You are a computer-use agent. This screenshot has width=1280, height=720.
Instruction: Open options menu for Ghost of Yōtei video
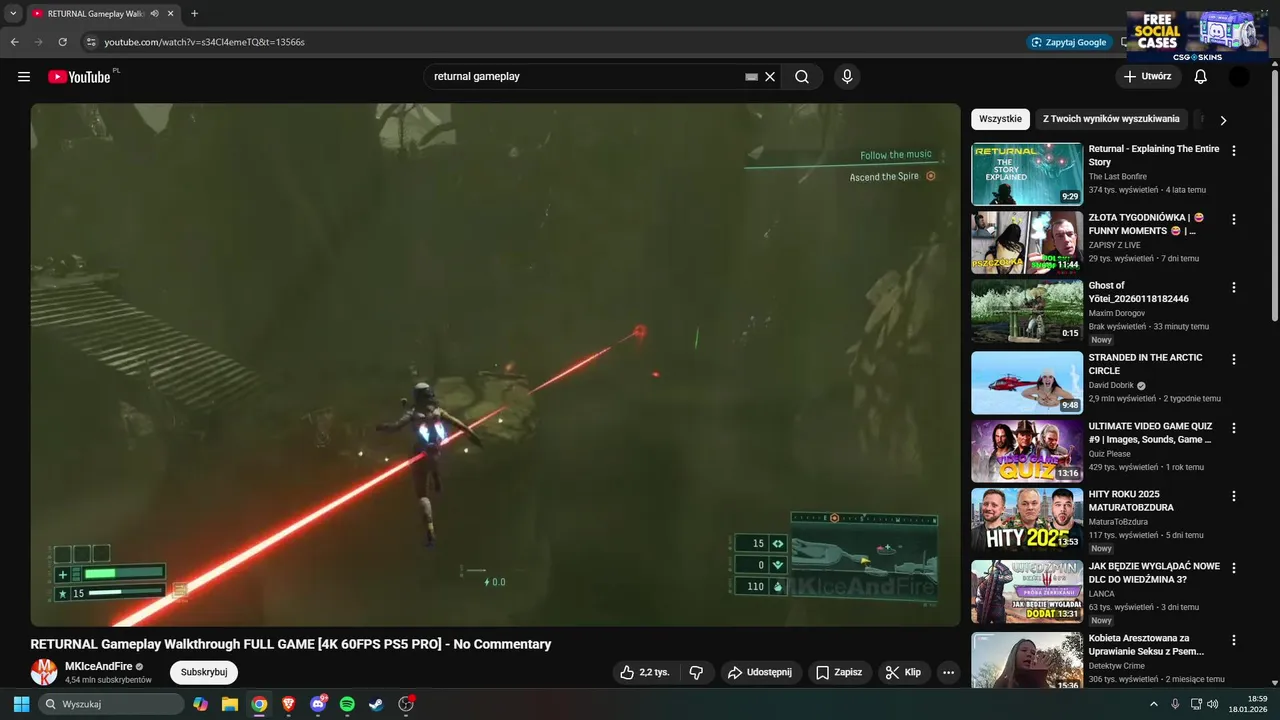pos(1233,287)
